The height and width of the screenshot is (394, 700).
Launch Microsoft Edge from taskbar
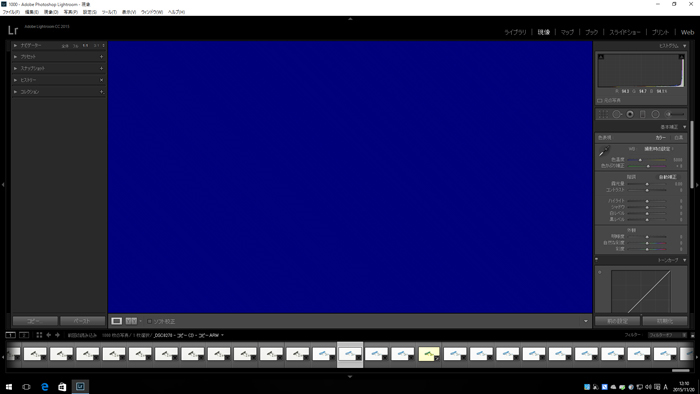point(45,387)
